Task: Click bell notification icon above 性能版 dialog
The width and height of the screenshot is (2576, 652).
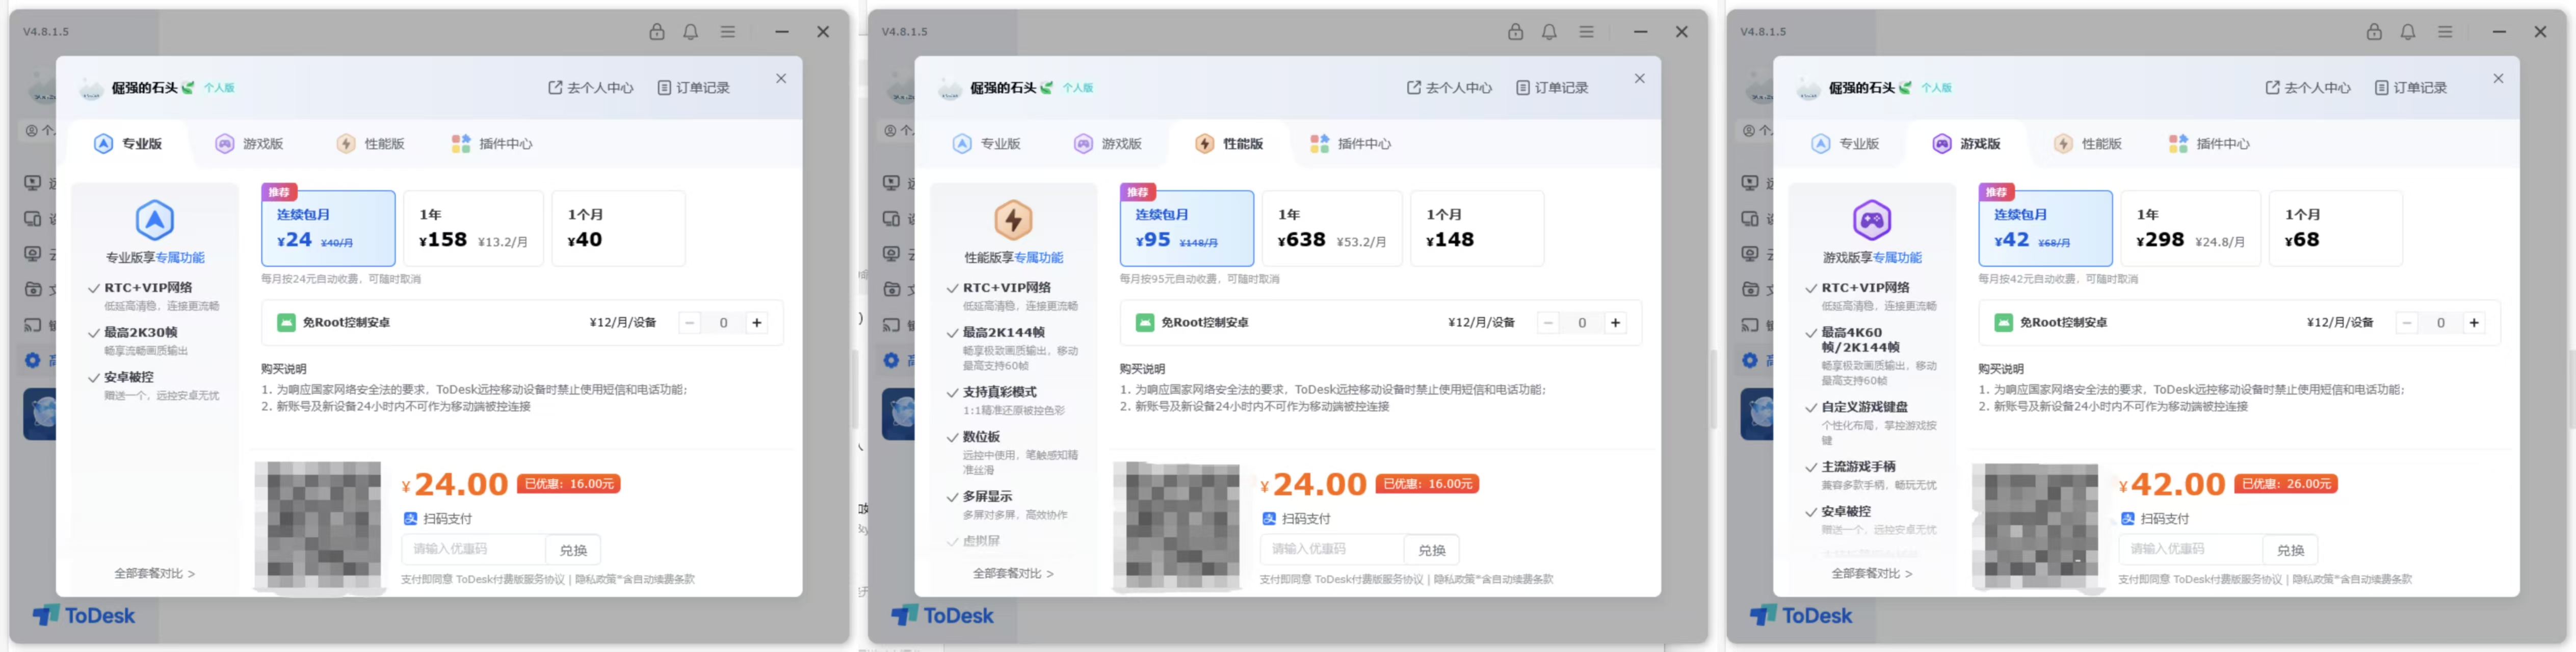Action: pyautogui.click(x=1549, y=32)
